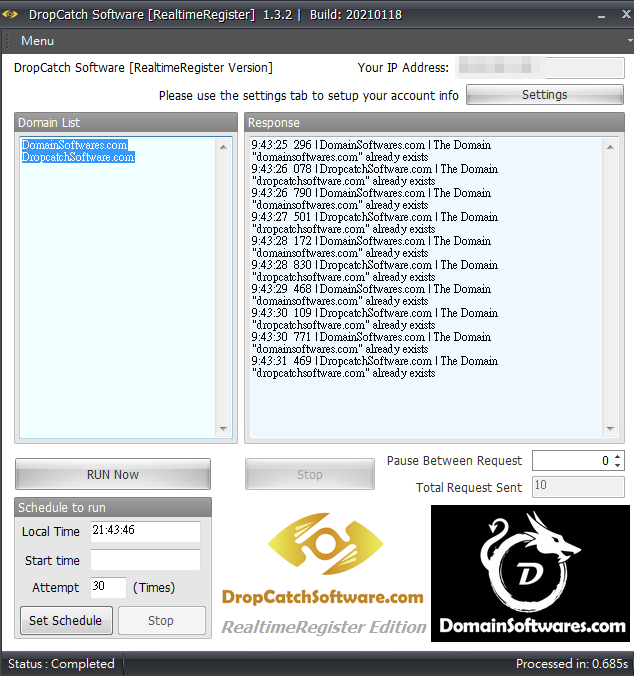This screenshot has height=676, width=634.
Task: Click the Stop button beside RUN Now
Action: point(309,474)
